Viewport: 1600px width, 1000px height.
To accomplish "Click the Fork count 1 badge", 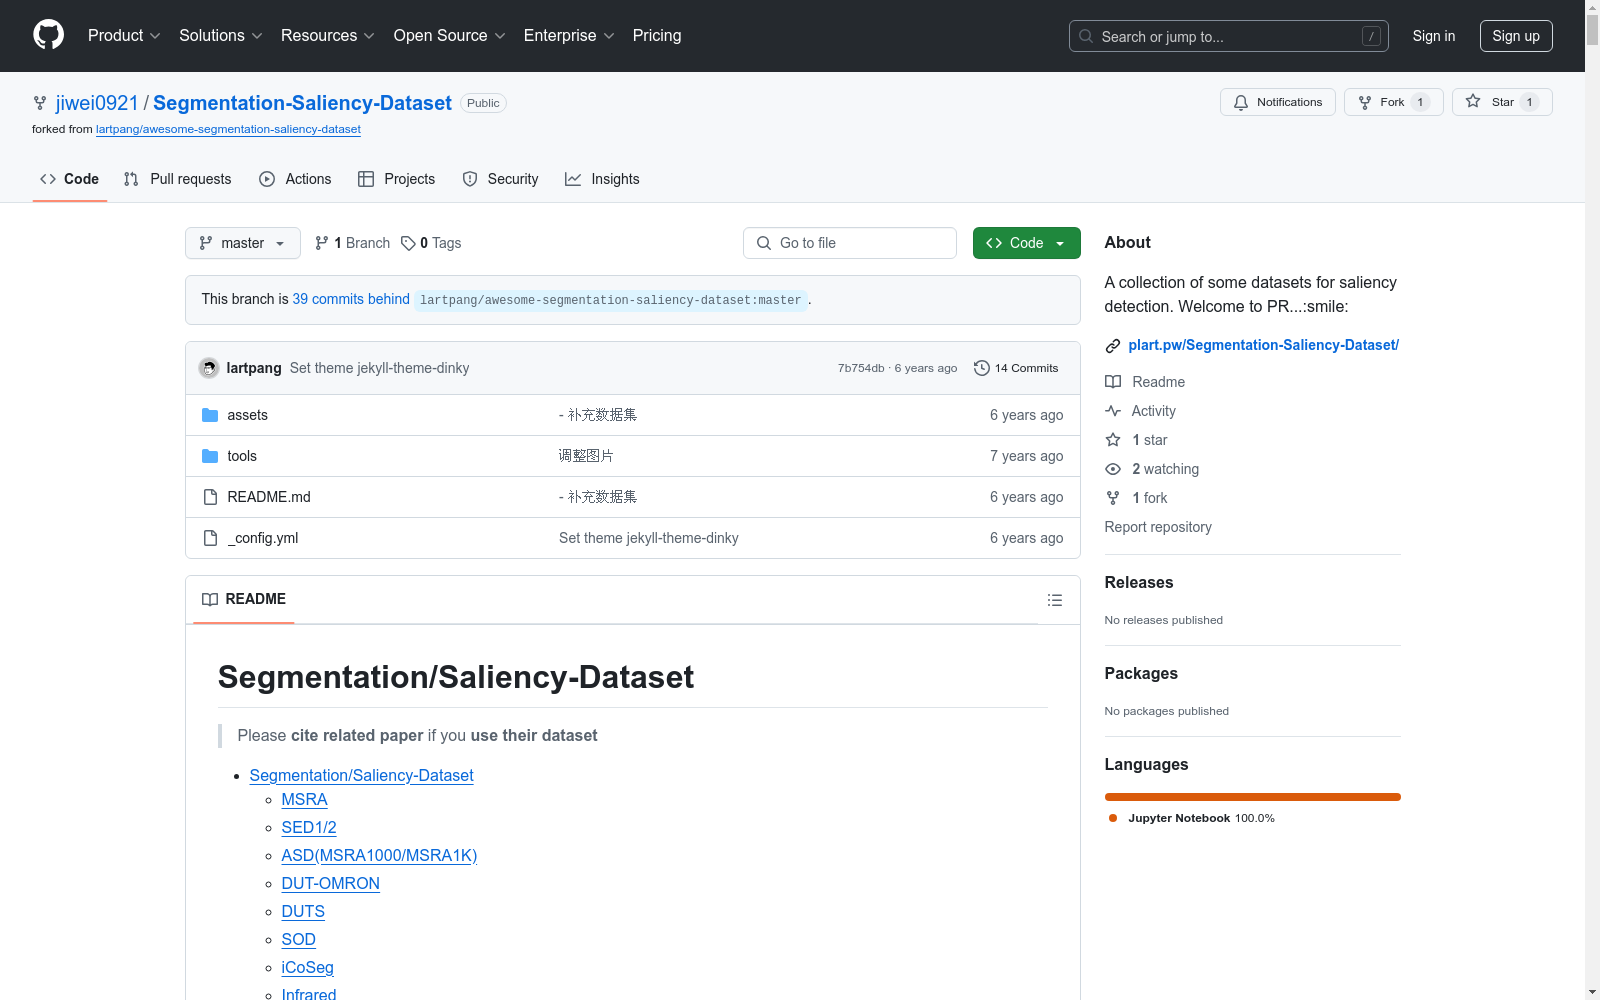I will (x=1420, y=102).
